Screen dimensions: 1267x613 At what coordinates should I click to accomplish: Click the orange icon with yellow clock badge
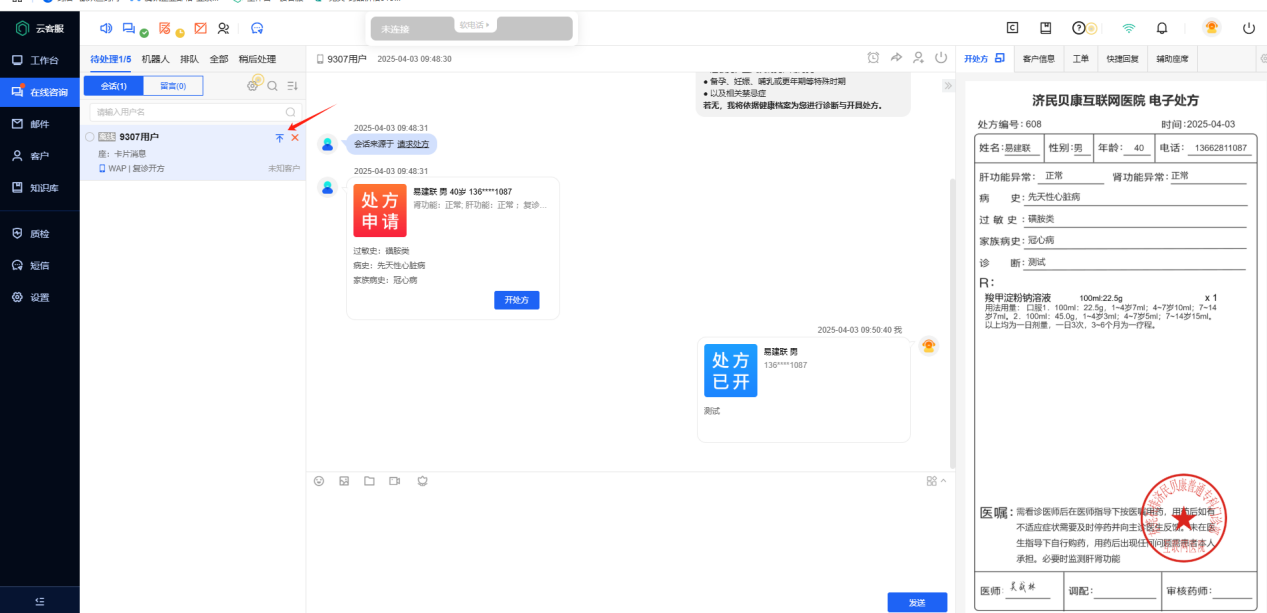pyautogui.click(x=167, y=28)
